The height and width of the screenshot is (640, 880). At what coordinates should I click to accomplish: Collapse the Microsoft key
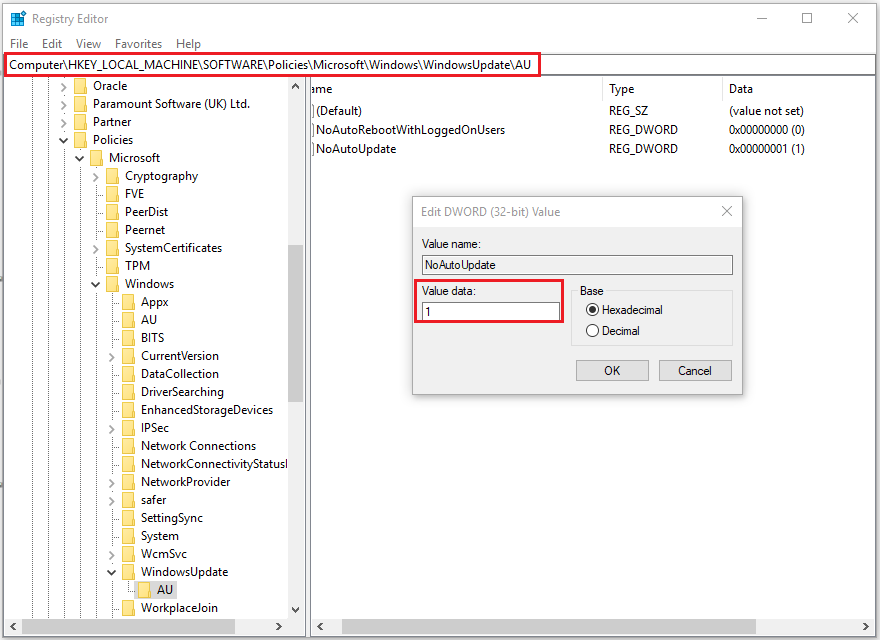click(x=80, y=159)
